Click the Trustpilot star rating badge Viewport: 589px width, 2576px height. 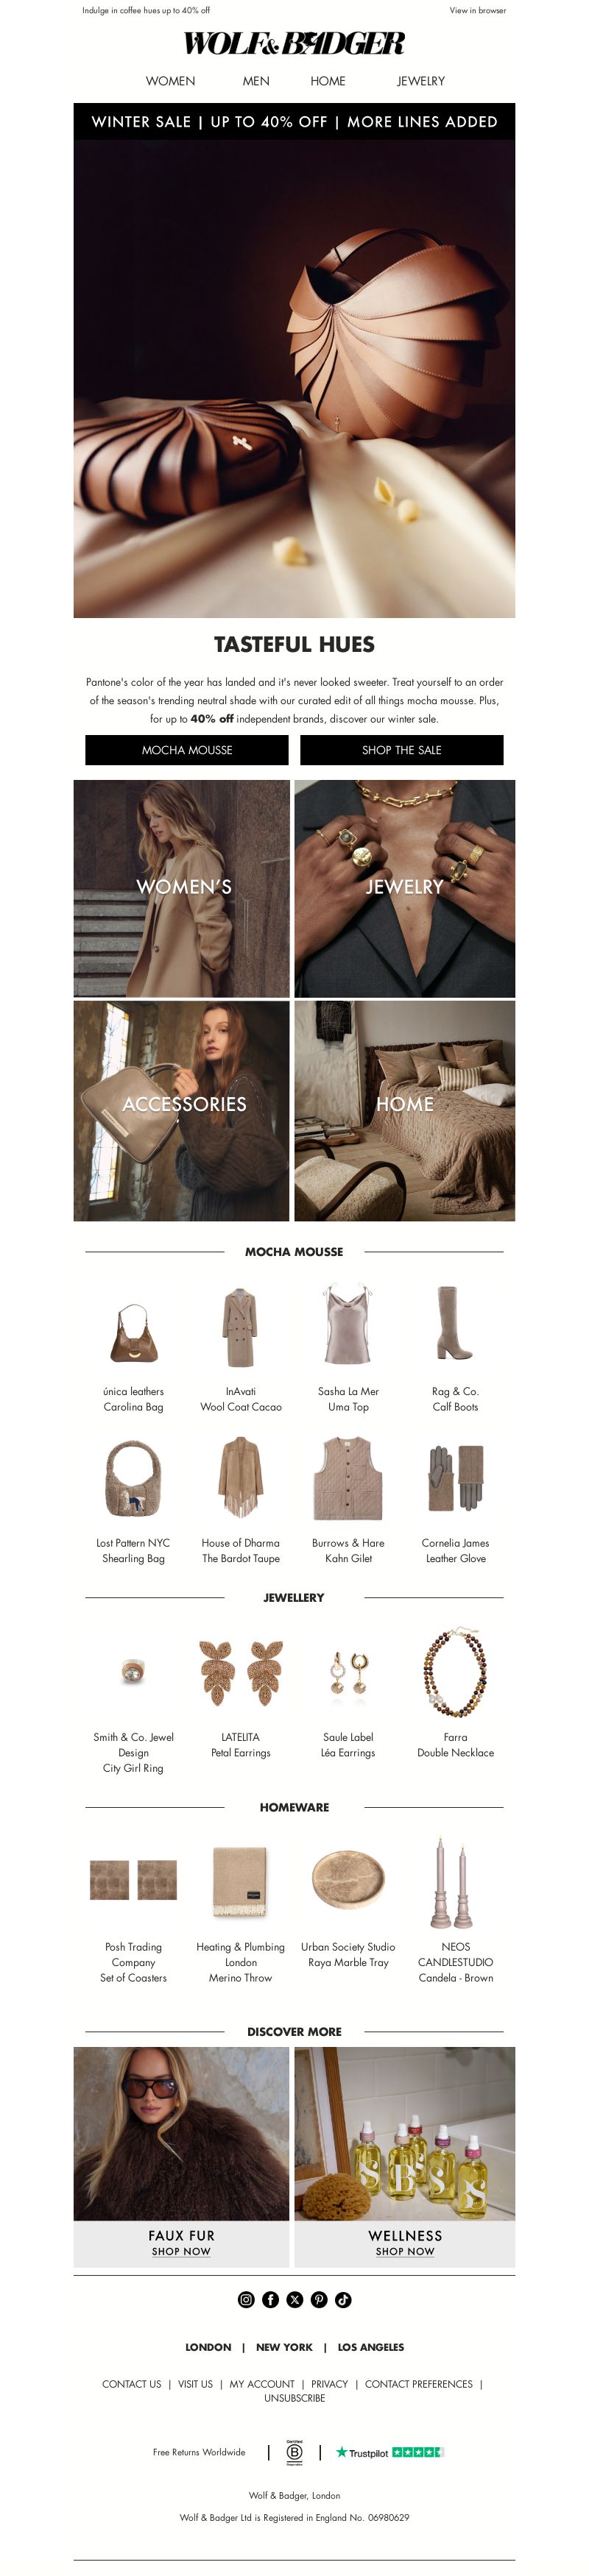[x=390, y=2452]
